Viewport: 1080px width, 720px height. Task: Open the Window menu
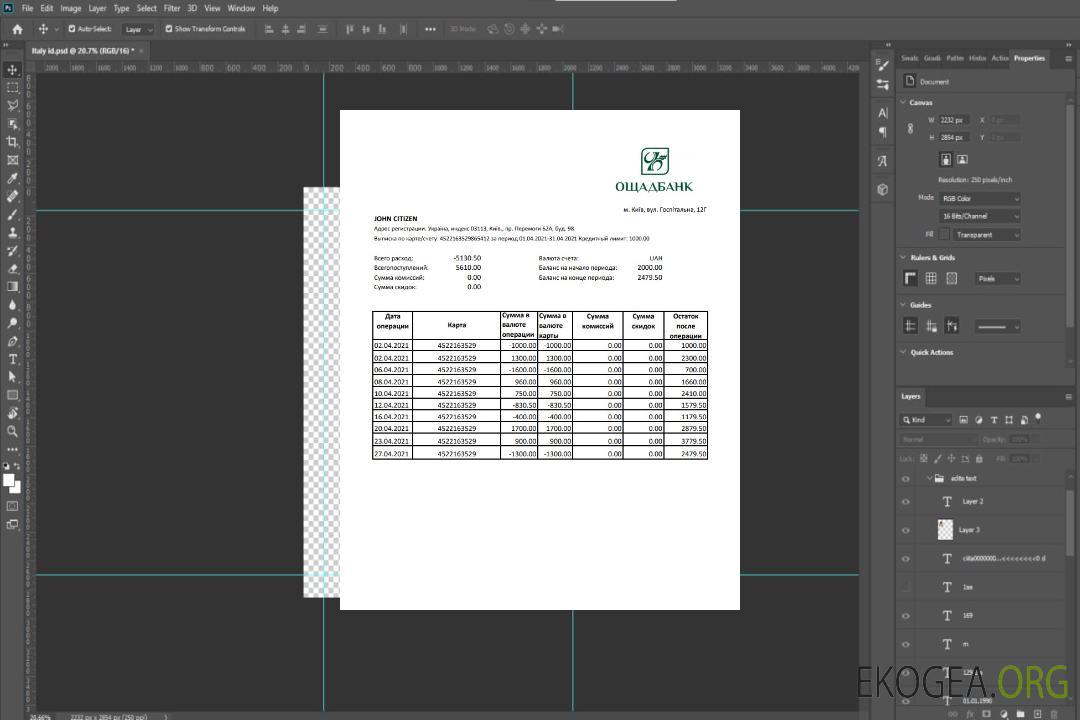(241, 8)
